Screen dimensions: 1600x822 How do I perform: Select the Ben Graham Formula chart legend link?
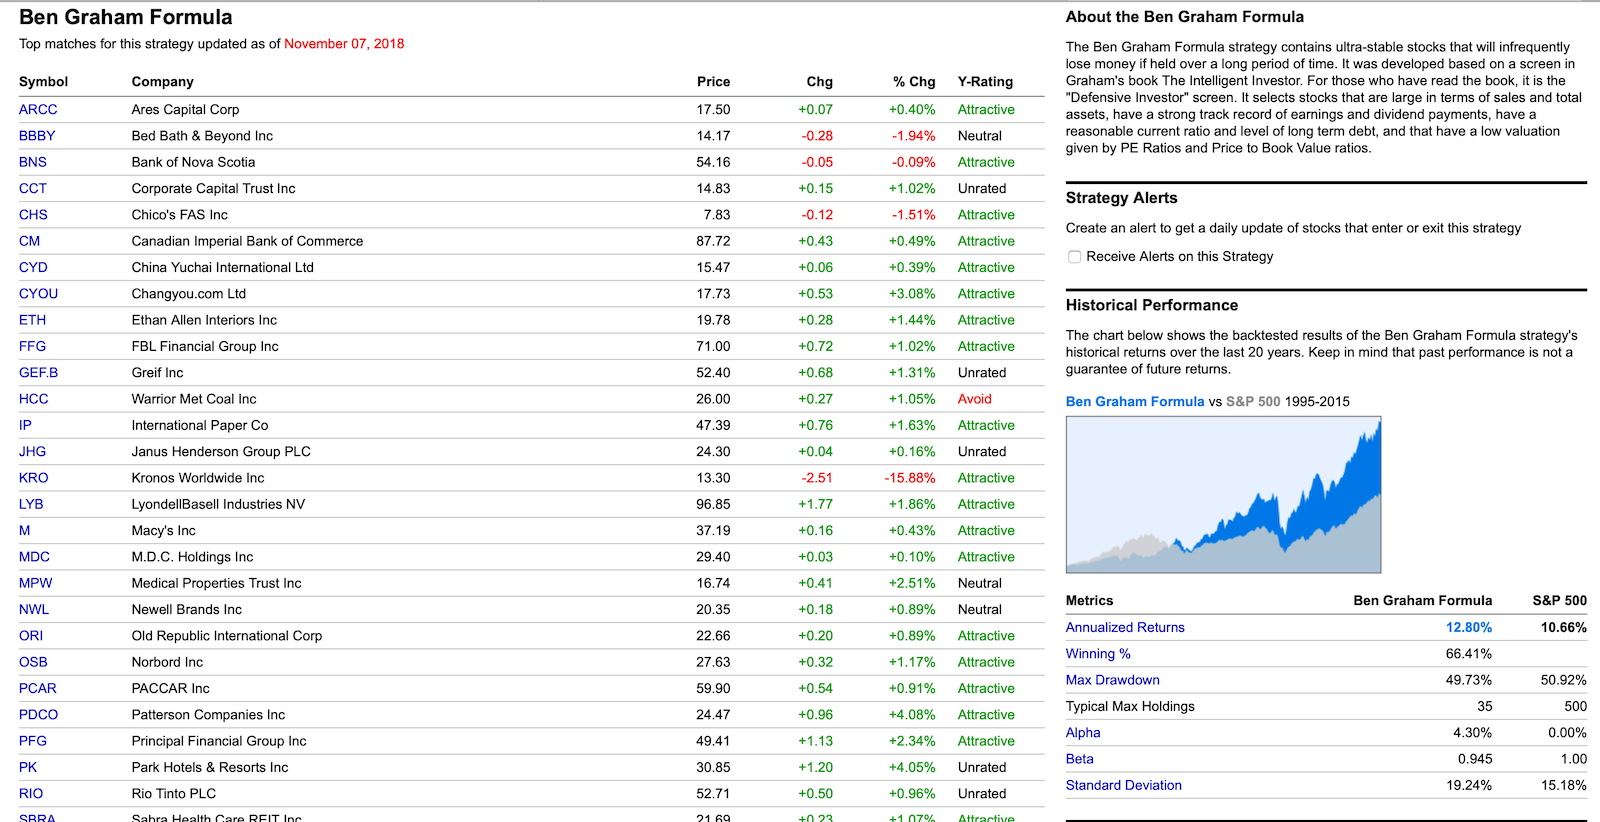point(1135,402)
